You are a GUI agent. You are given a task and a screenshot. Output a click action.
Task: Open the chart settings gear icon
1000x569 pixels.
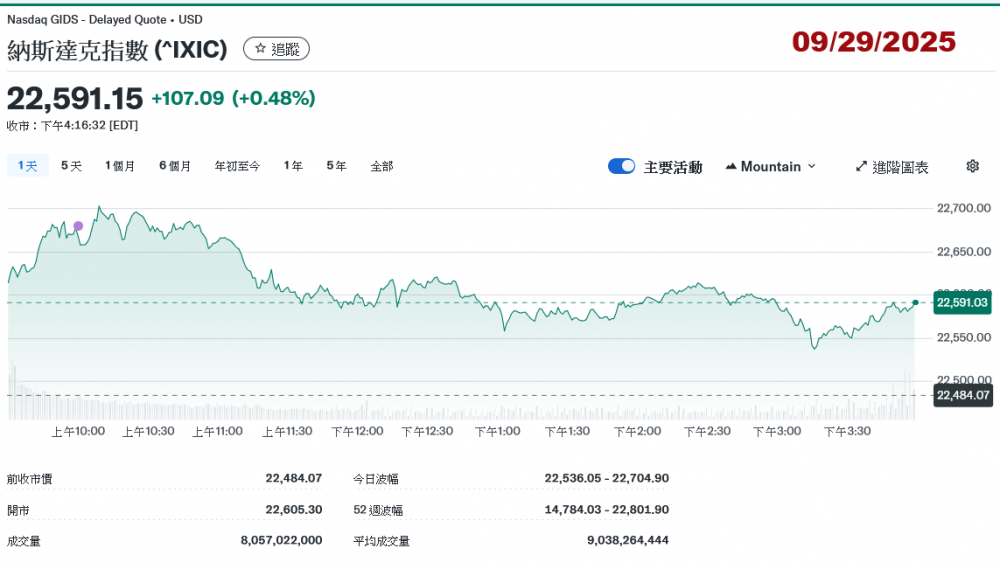point(972,166)
